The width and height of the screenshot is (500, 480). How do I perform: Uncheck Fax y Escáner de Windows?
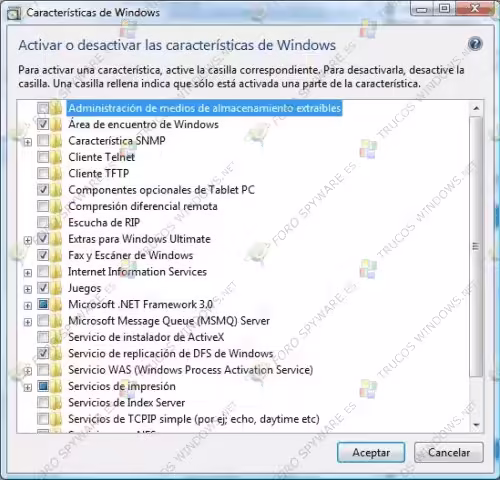click(43, 255)
